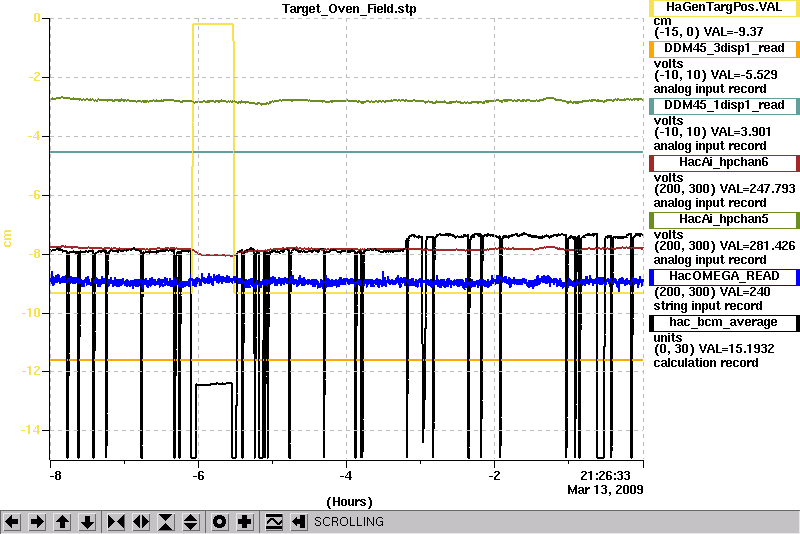Select the HacAi_hpchan6 curve legend entry

pyautogui.click(x=724, y=163)
